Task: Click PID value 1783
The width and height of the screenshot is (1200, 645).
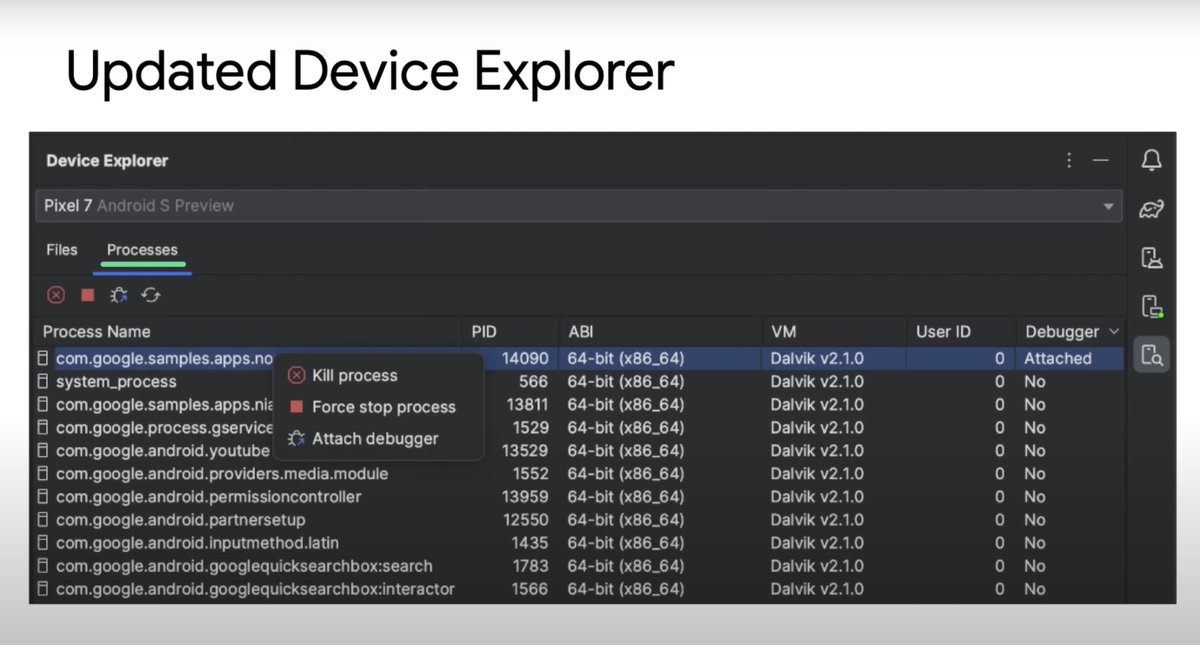Action: pos(530,565)
